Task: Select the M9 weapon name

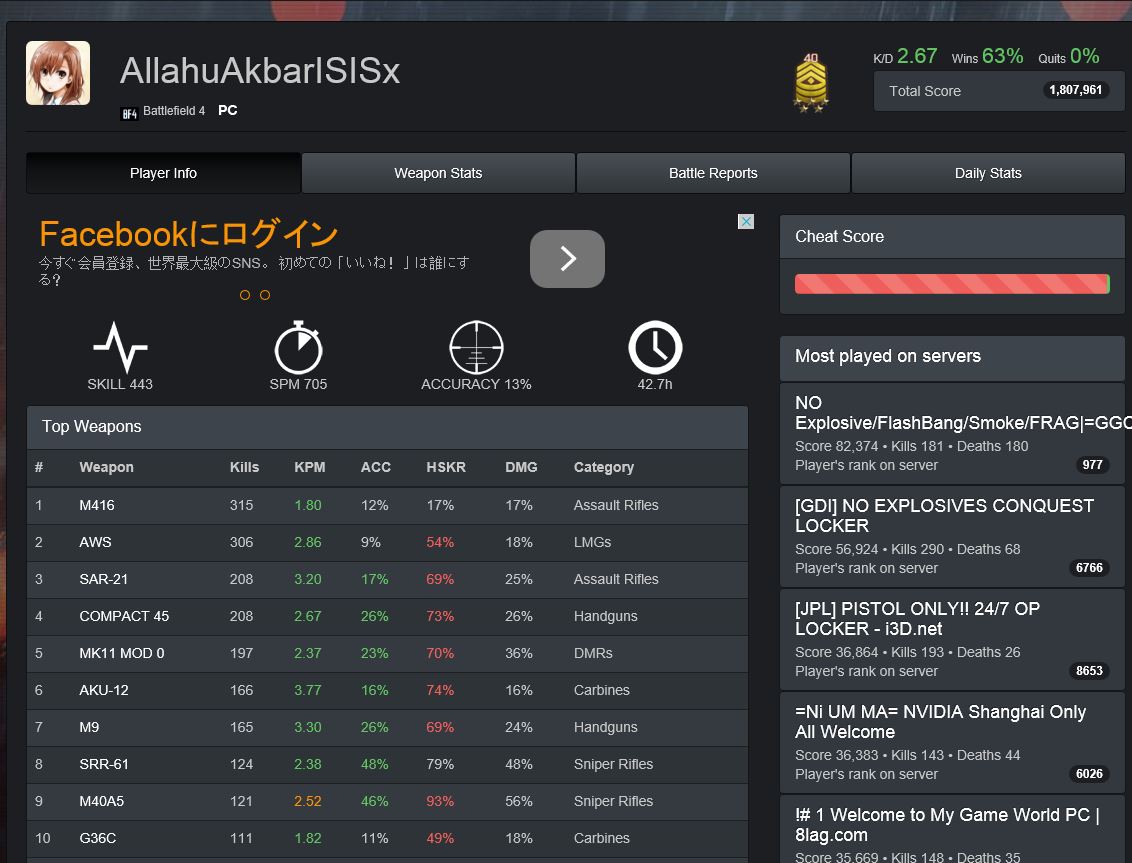Action: (89, 727)
